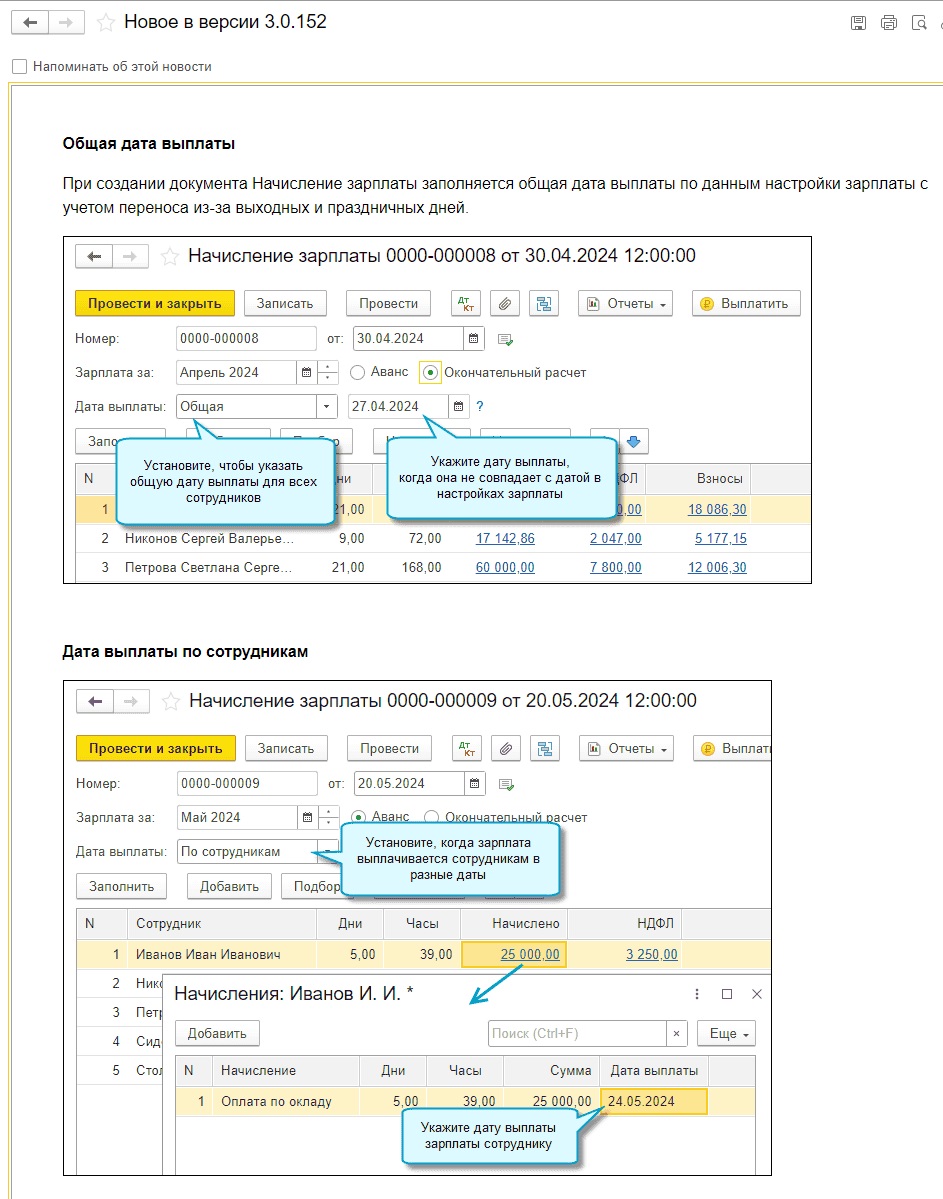Open contributions amount 12 006,30 link
The height and width of the screenshot is (1199, 943).
(x=717, y=567)
